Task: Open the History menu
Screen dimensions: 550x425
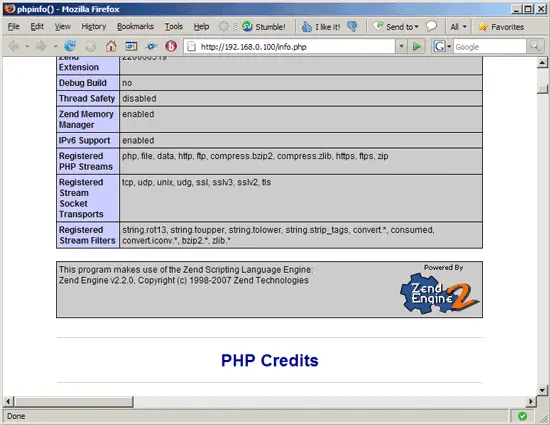Action: pos(94,27)
